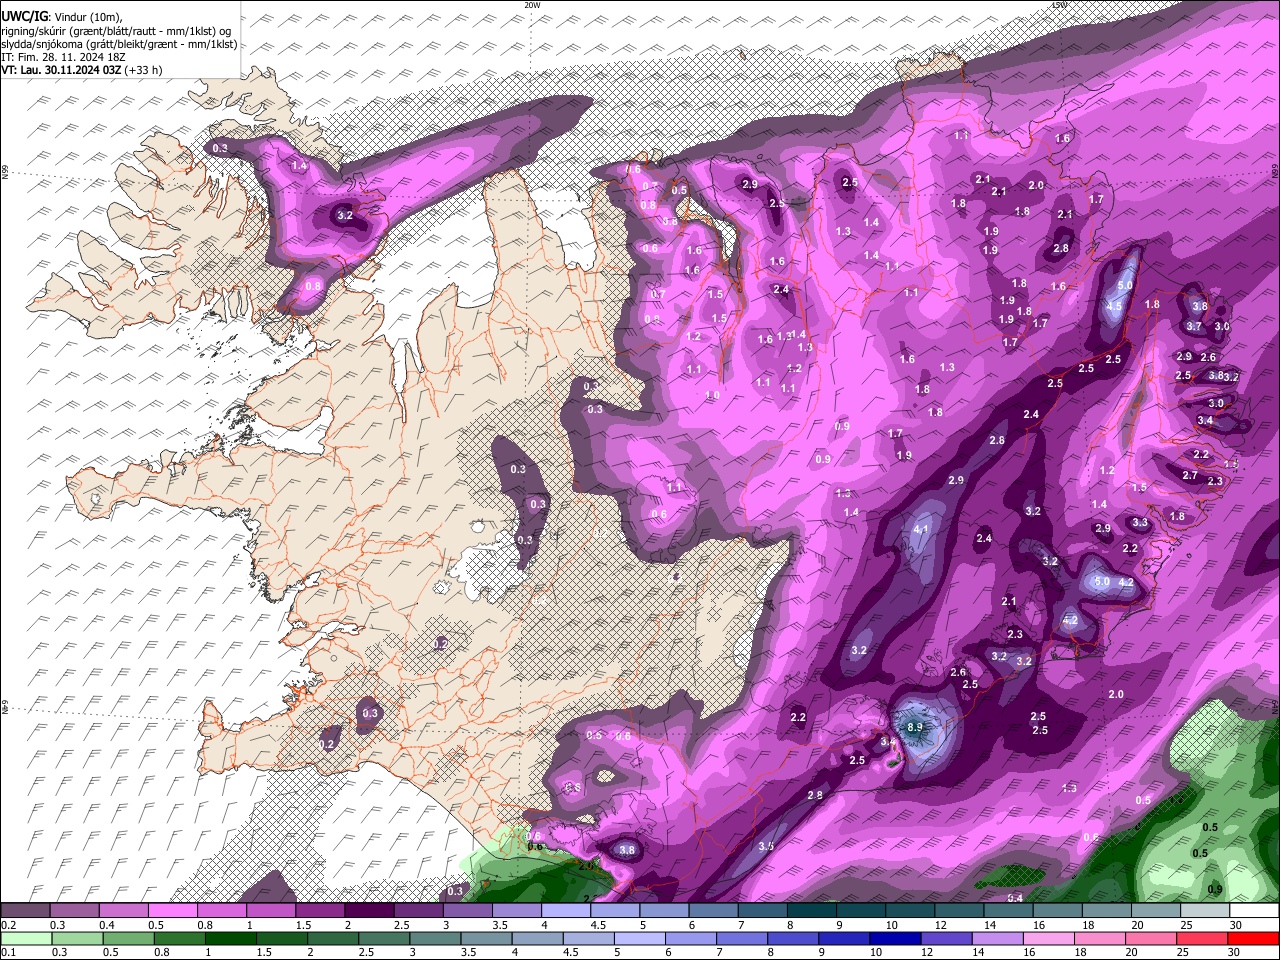Pick the palest green rain swatch between 0.1 and 0.3

click(26, 939)
